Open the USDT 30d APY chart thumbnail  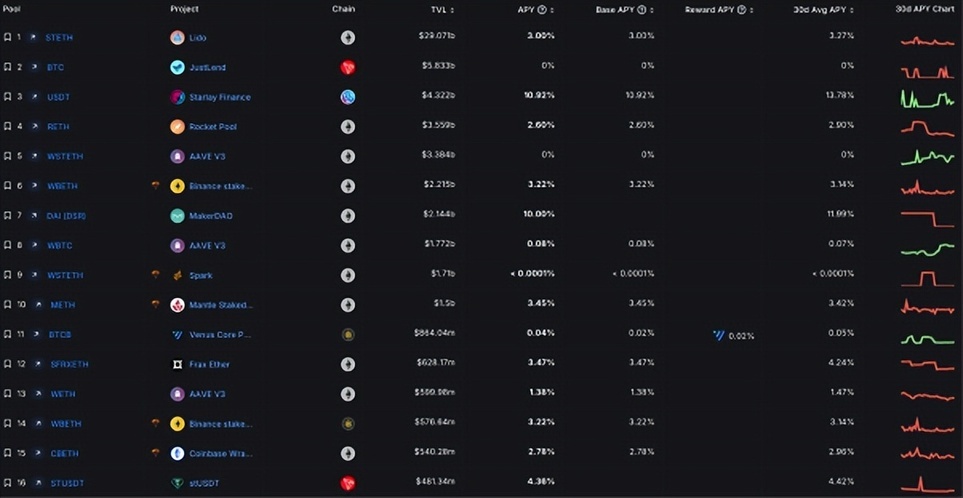927,98
